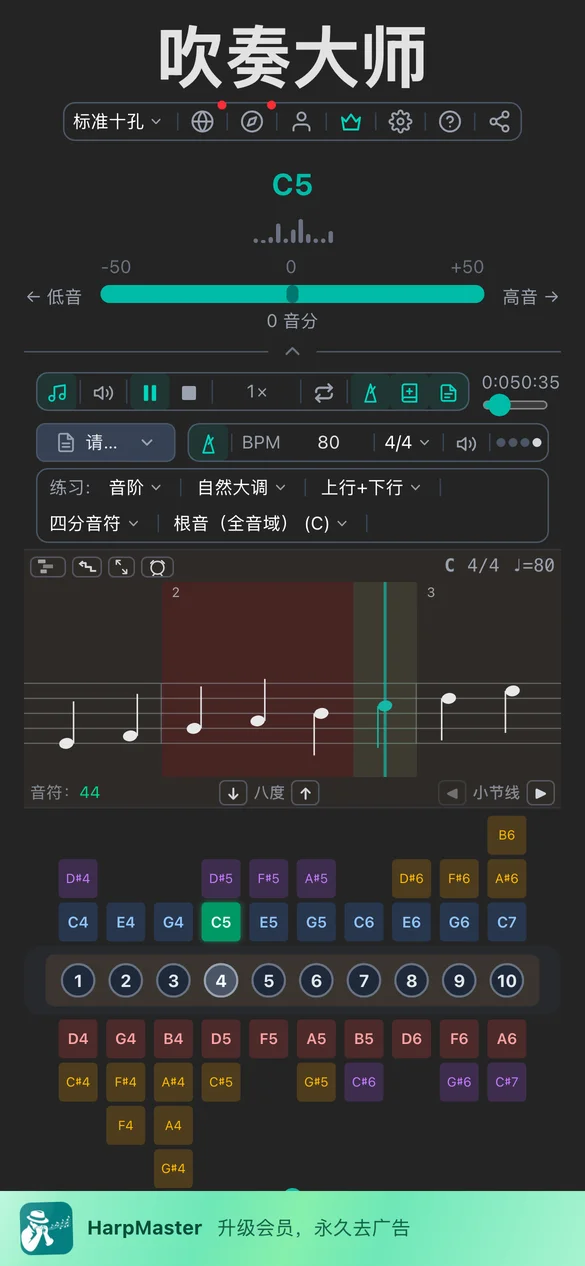Open the compass explore icon
Viewport: 585px width, 1266px height.
point(252,122)
